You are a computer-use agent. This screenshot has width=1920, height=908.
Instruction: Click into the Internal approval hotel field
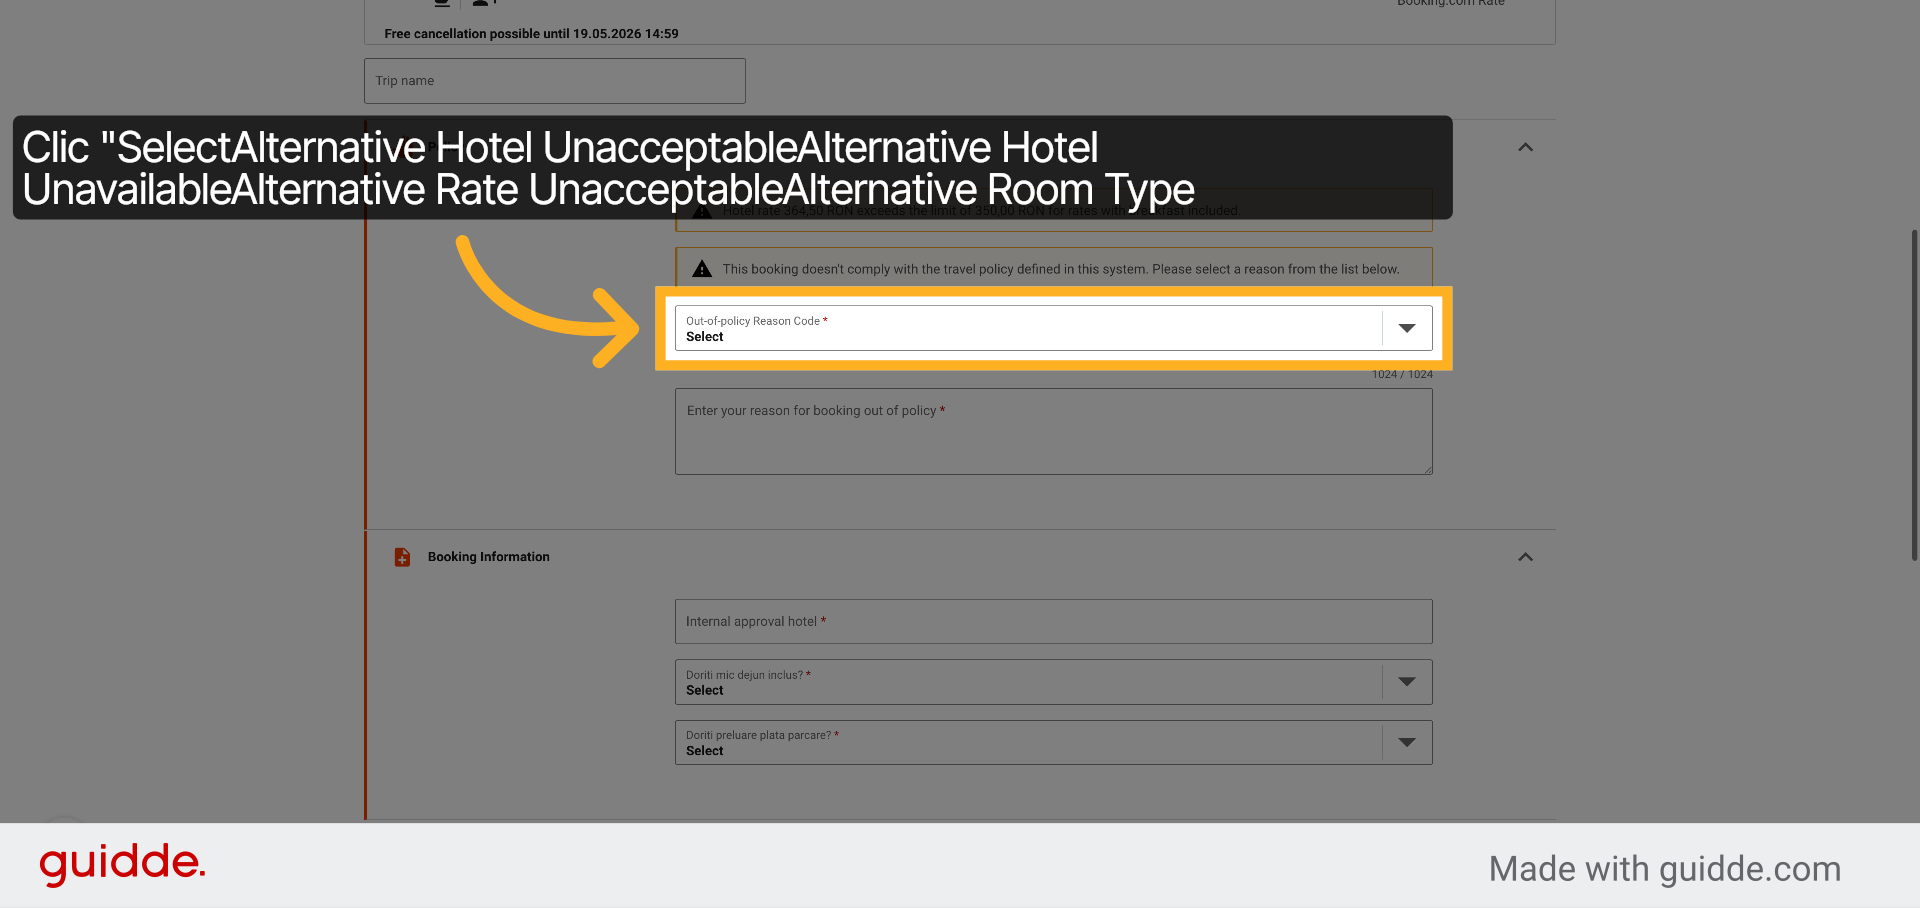1053,622
